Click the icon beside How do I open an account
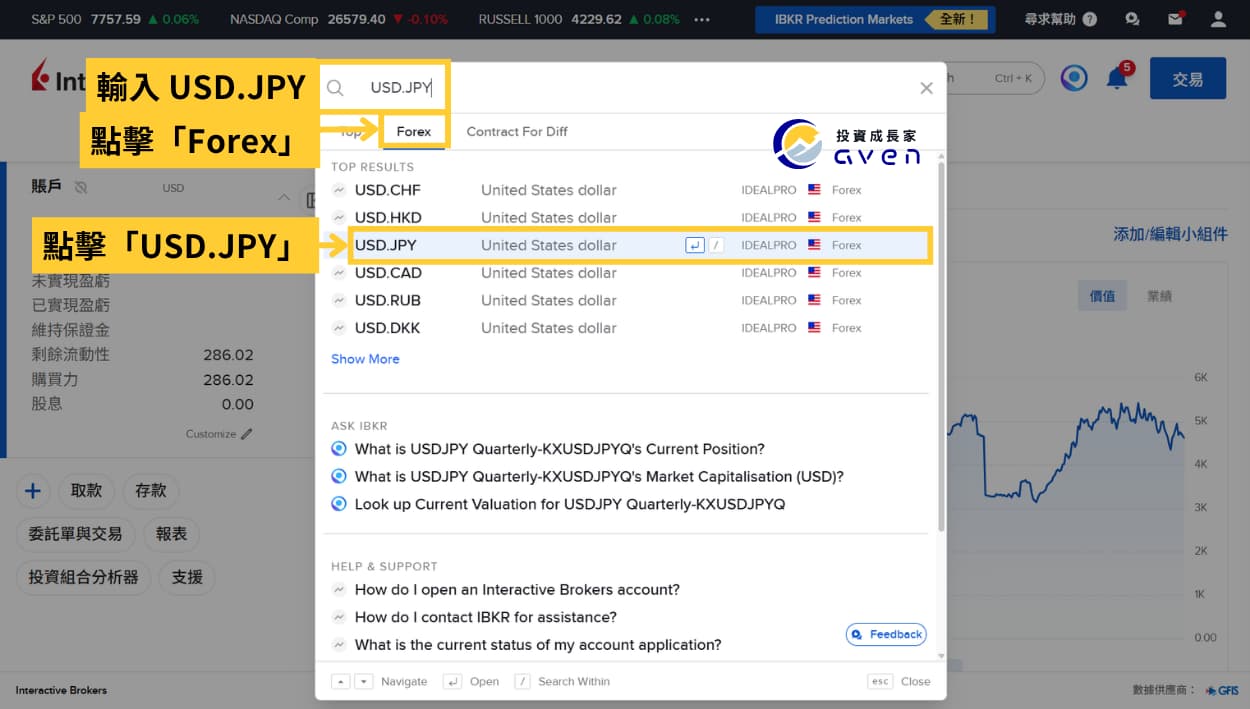The width and height of the screenshot is (1250, 709). click(x=339, y=590)
